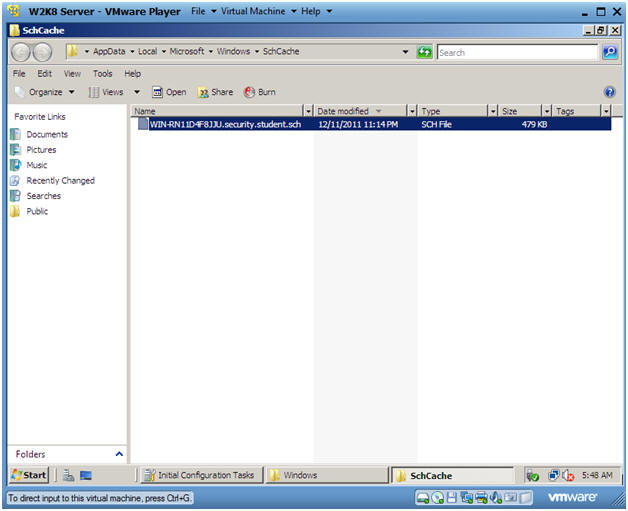Click the Explorer Back navigation button
The width and height of the screenshot is (628, 511).
click(x=20, y=52)
